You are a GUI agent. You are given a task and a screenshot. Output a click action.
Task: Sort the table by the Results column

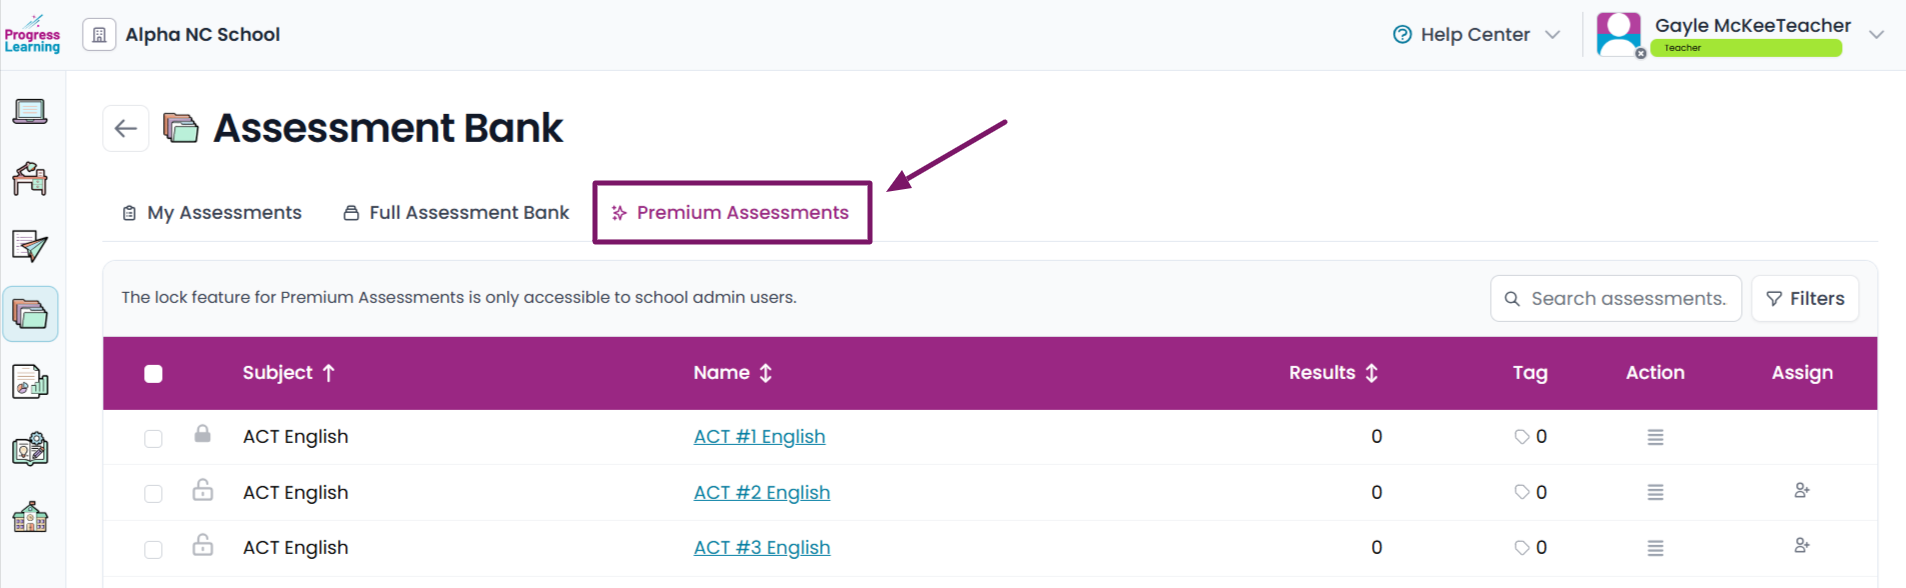[x=1334, y=373]
